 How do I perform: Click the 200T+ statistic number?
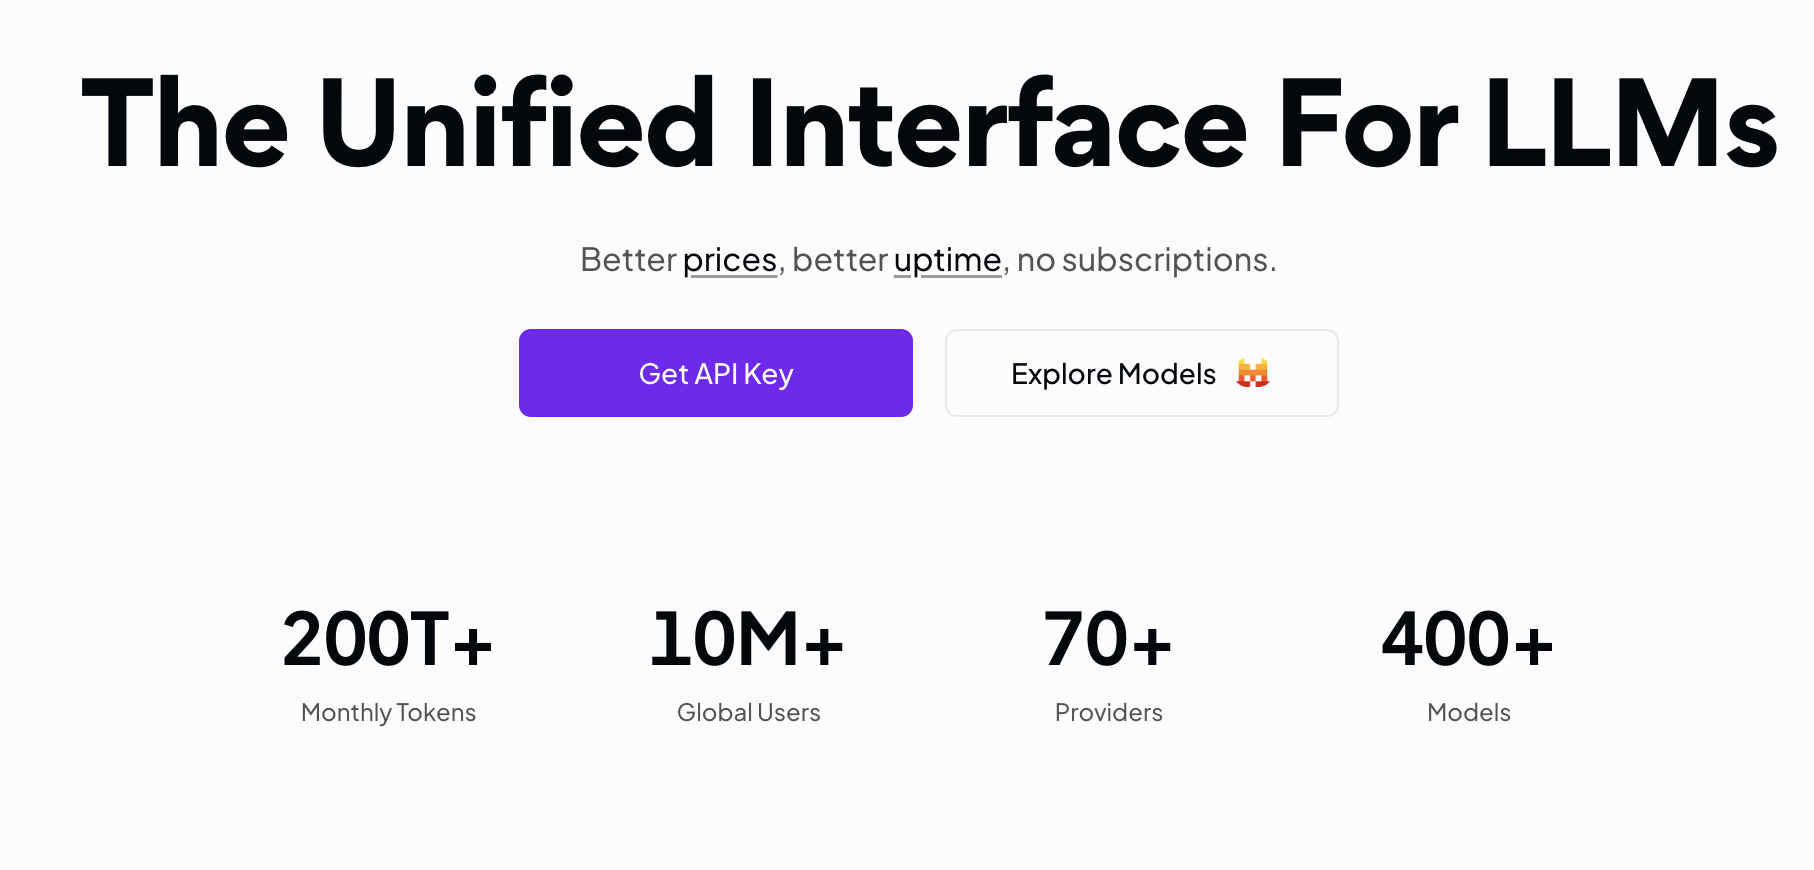click(388, 640)
